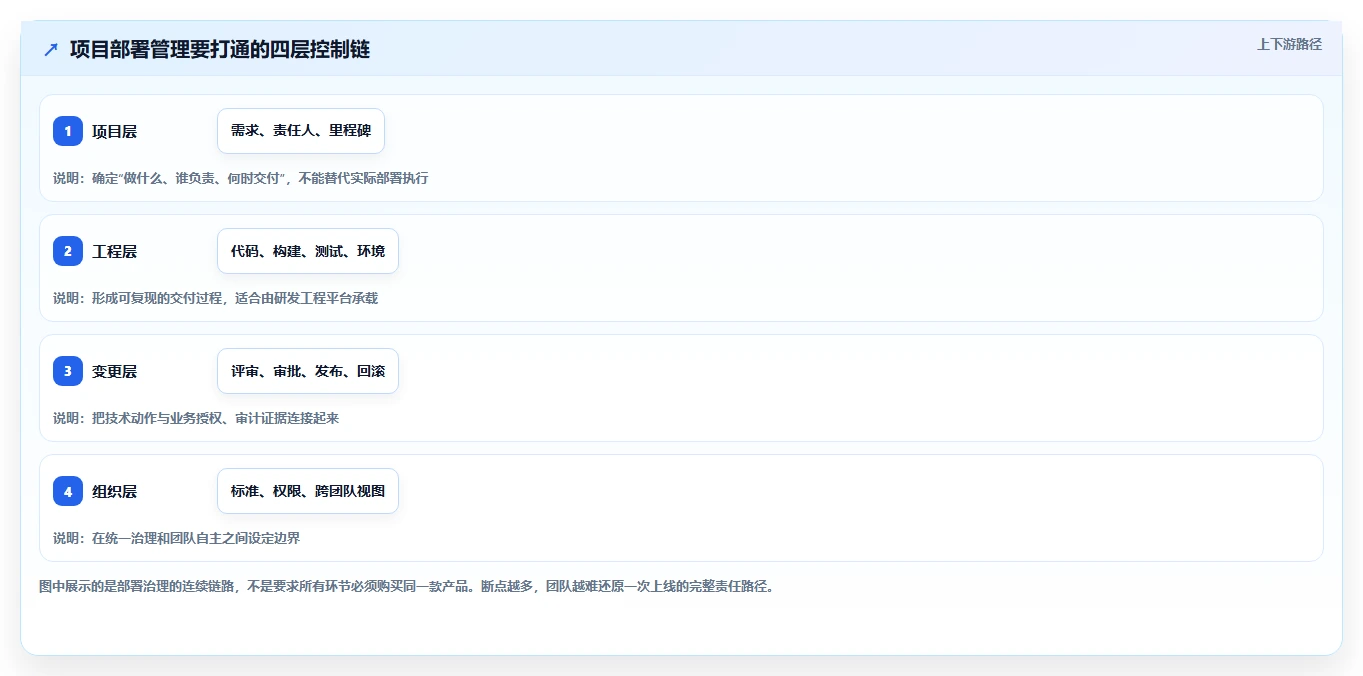
Task: Click the number 3 badge for 变更层
Action: pos(68,371)
